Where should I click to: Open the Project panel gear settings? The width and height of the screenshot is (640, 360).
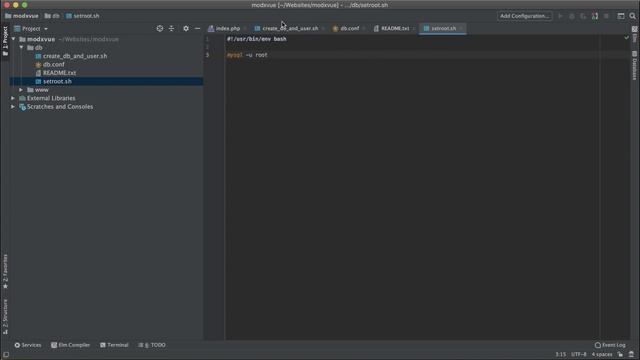(x=186, y=29)
